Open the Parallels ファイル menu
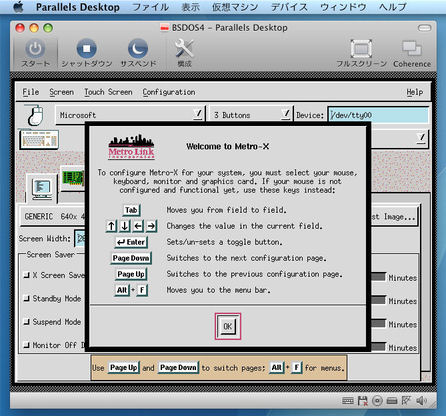Screen dimensions: 446x416 click(150, 7)
